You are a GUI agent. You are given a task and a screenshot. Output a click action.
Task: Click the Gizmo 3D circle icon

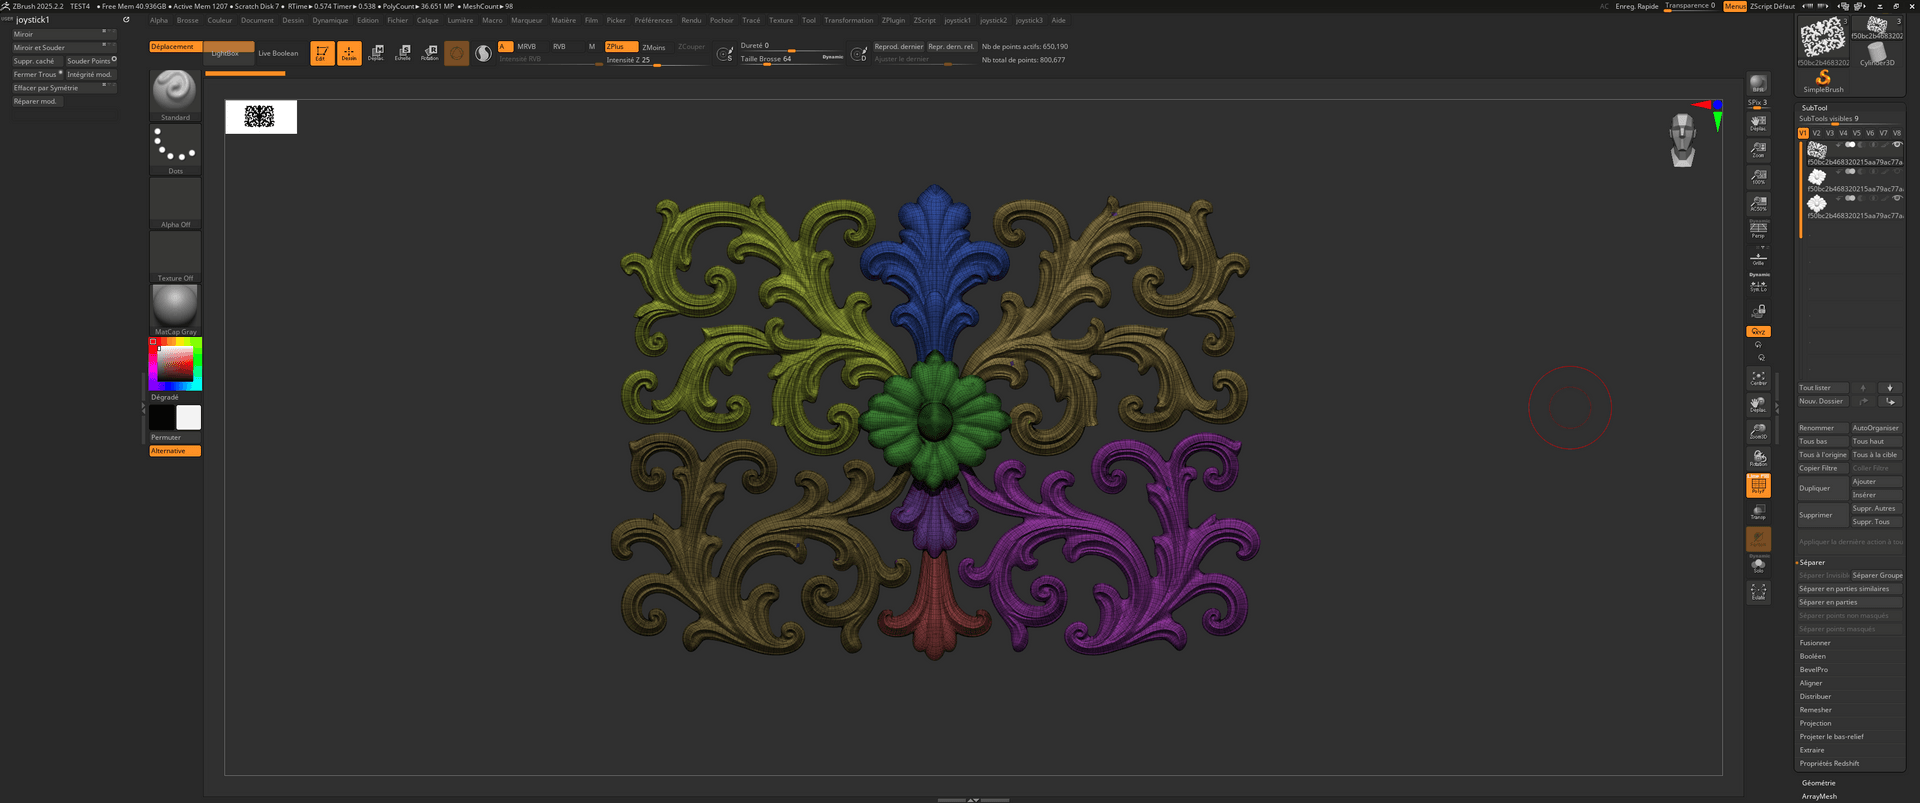[457, 53]
